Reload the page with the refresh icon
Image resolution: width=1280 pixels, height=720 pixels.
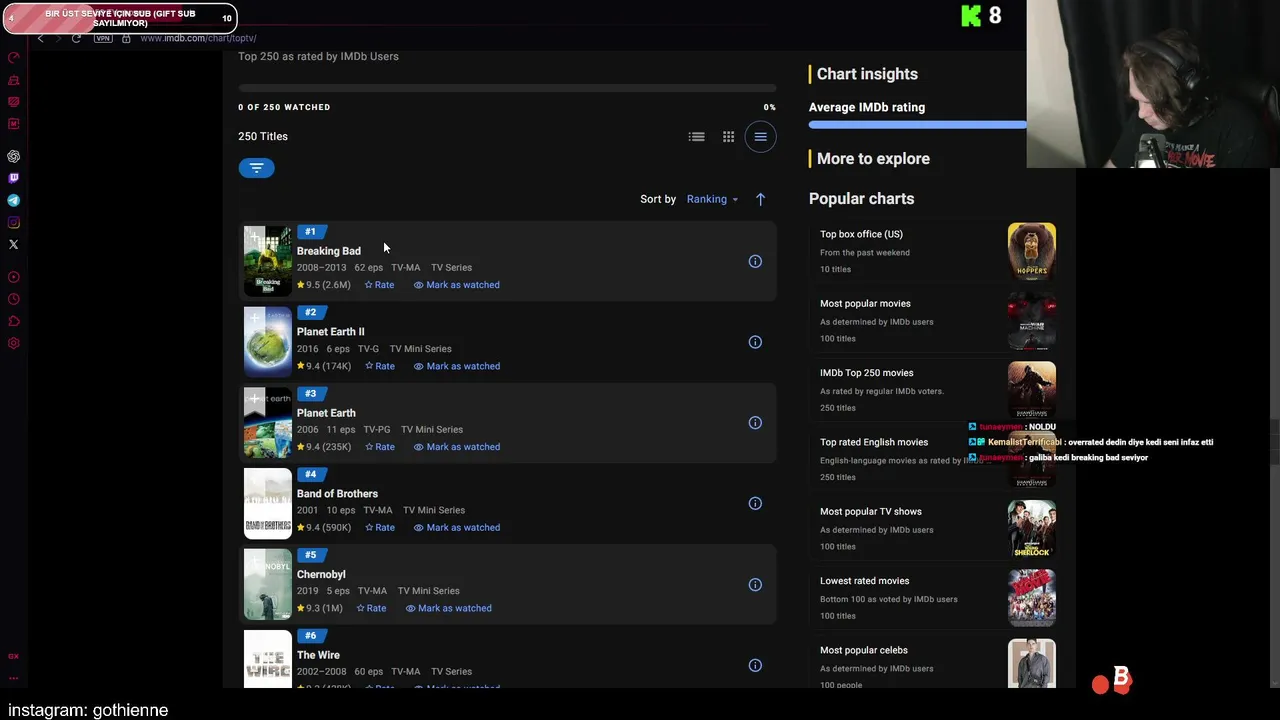click(x=76, y=38)
